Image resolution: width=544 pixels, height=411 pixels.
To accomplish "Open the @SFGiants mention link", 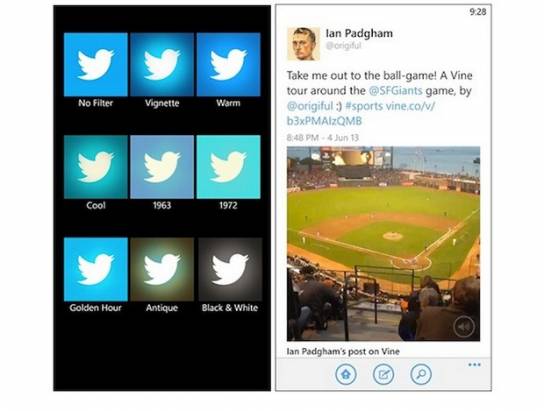I will click(395, 91).
